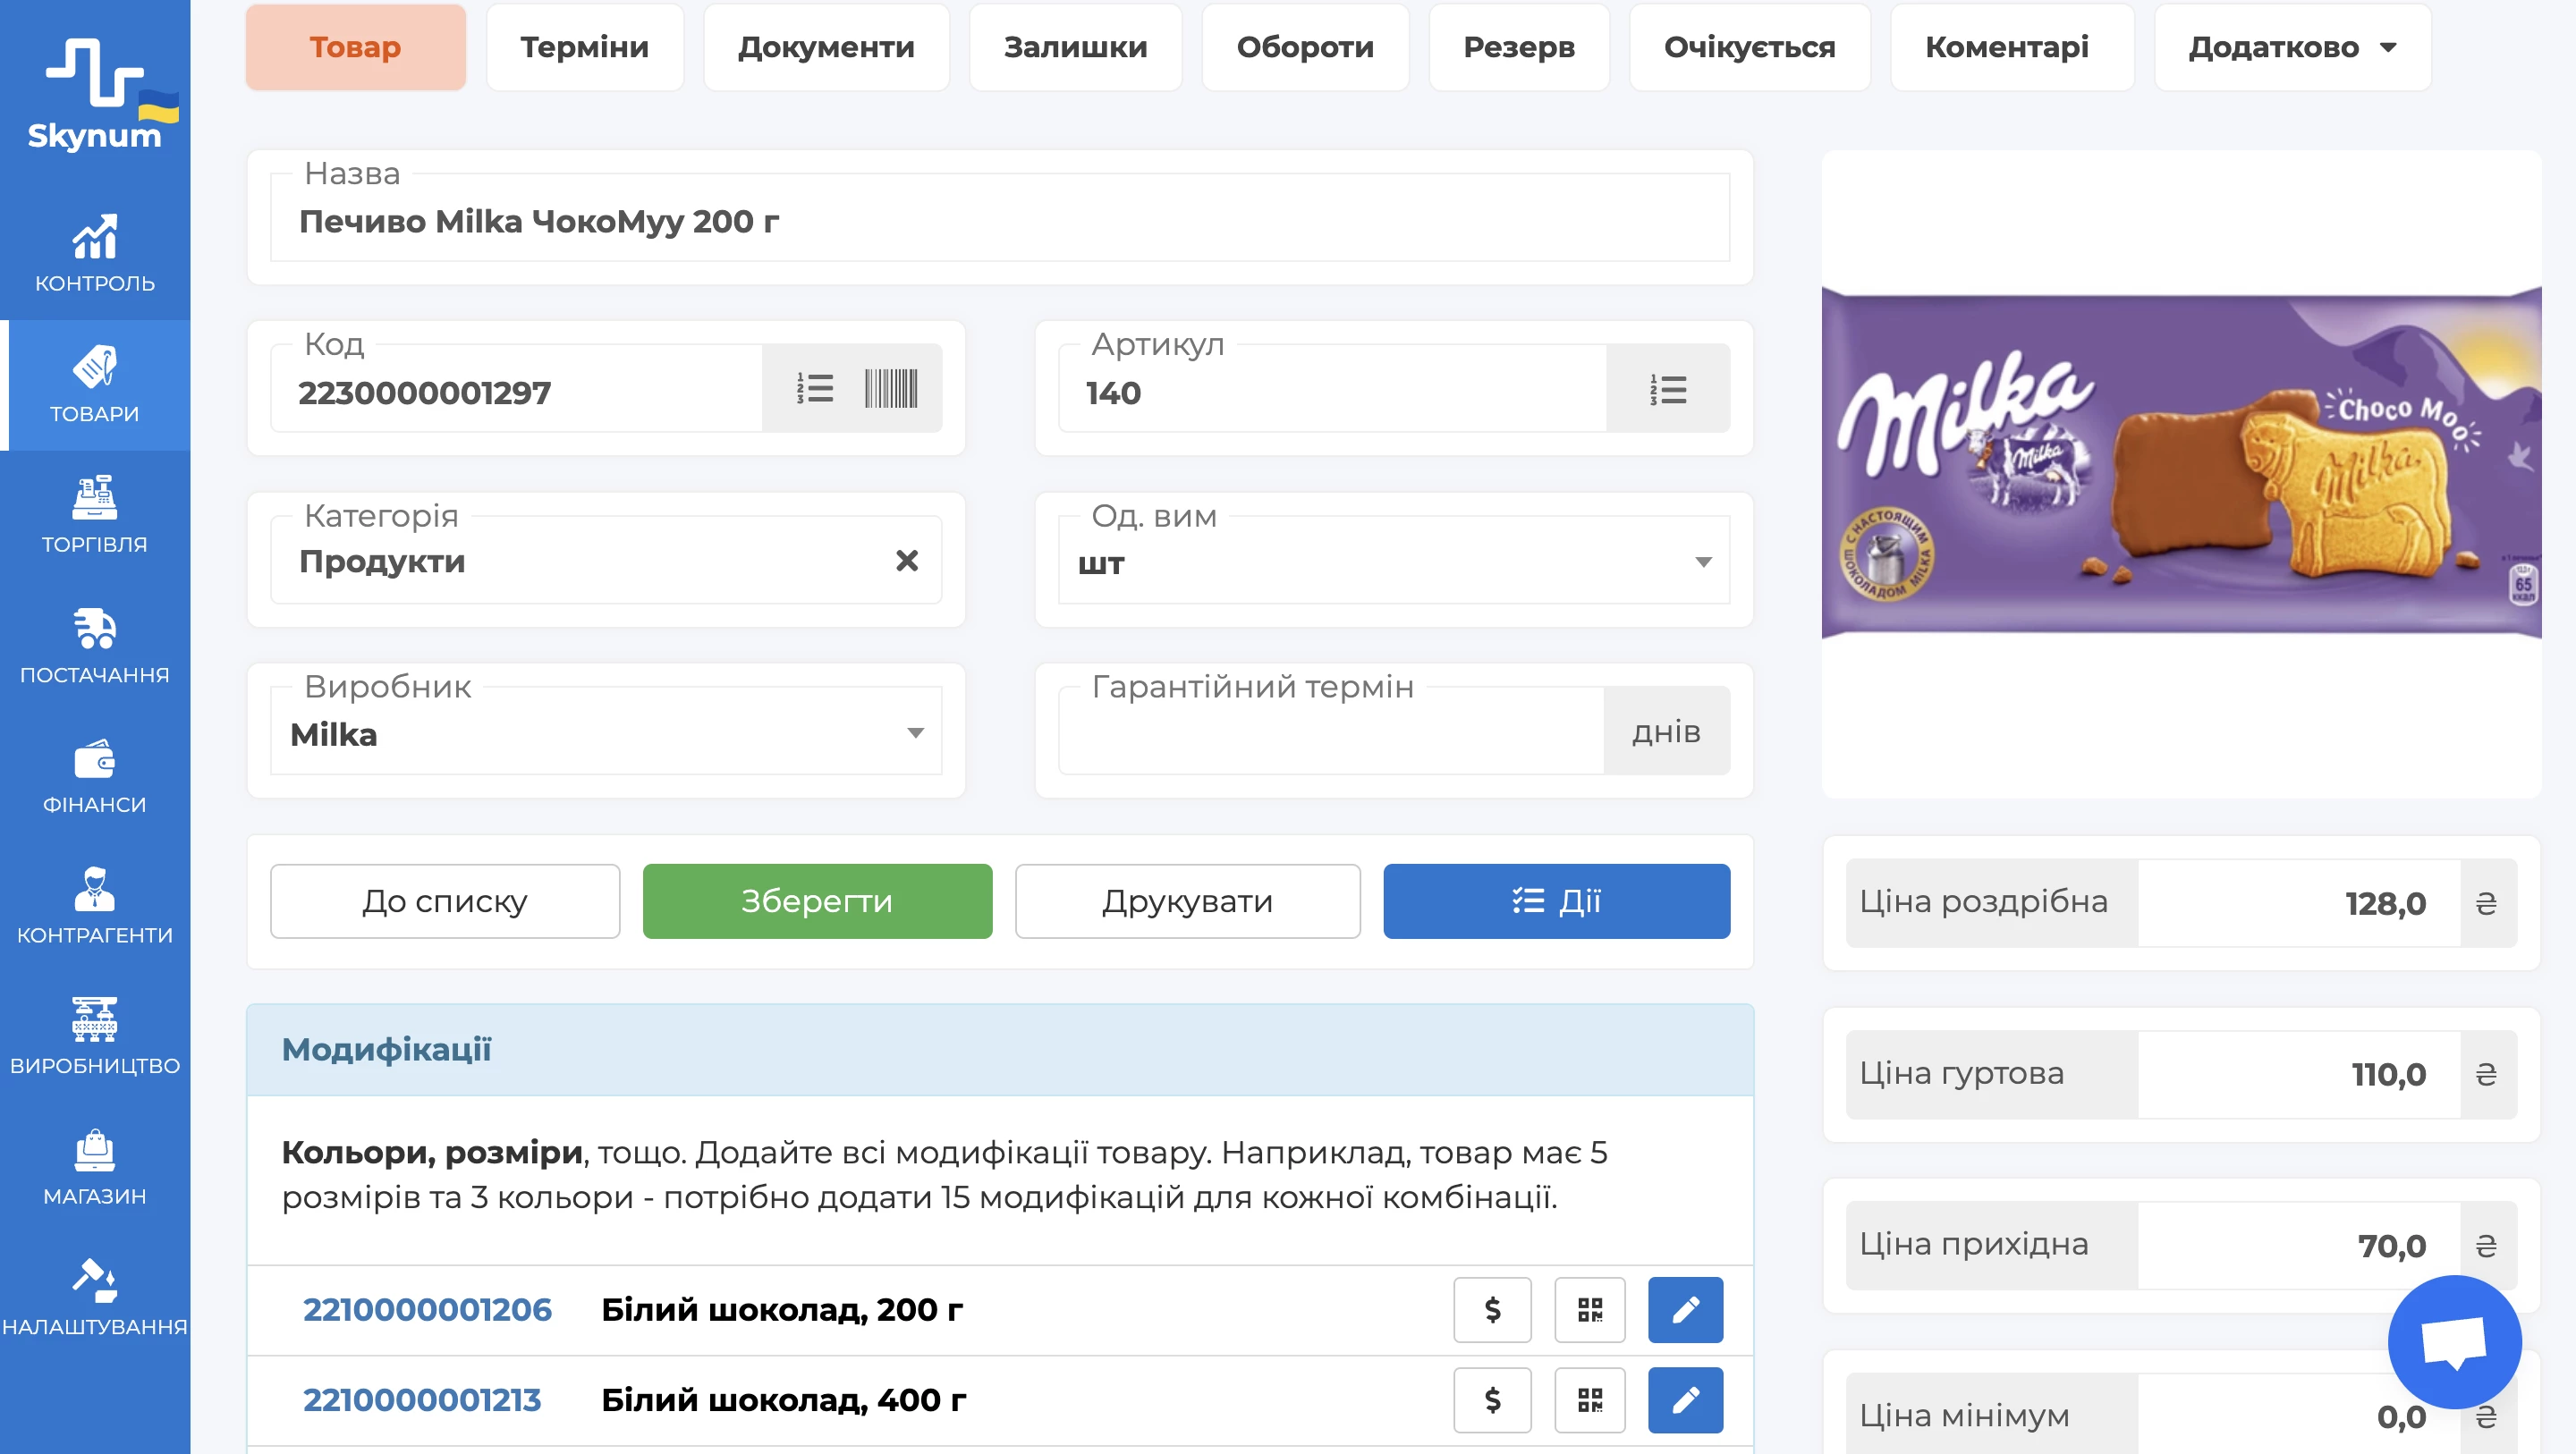Image resolution: width=2576 pixels, height=1454 pixels.
Task: Click the До списку button
Action: coord(445,901)
